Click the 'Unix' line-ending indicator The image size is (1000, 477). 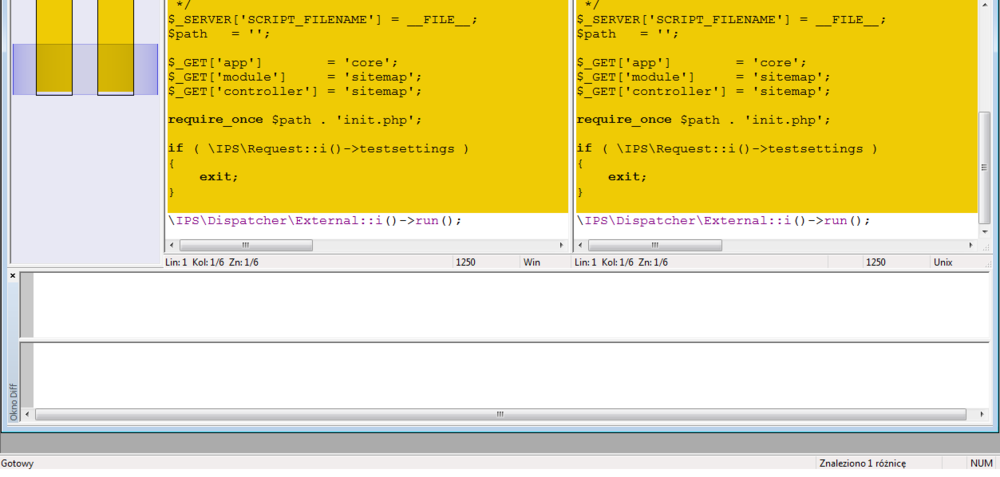[x=942, y=262]
